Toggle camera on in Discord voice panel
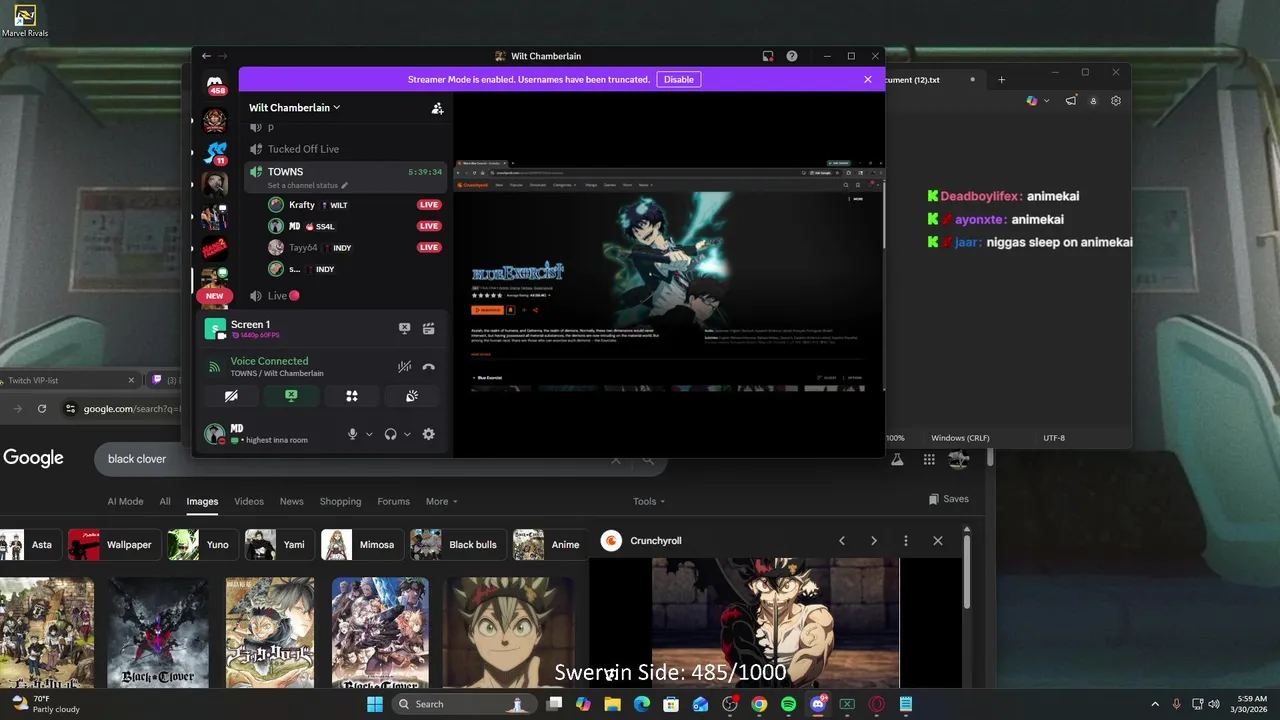1280x720 pixels. (x=231, y=396)
